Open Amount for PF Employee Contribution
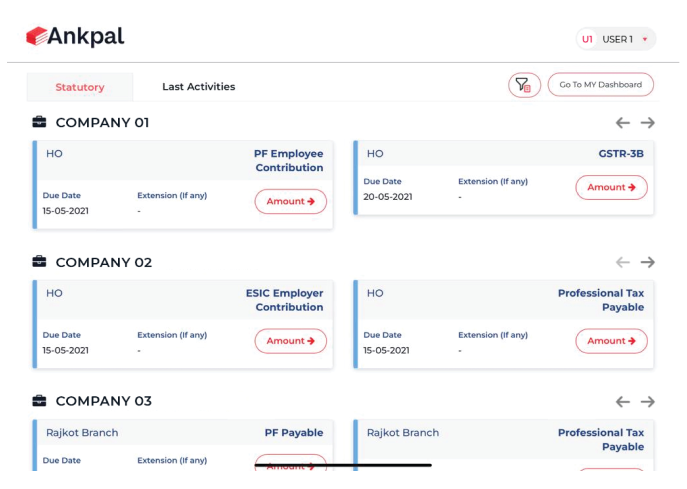687x489 pixels. (x=290, y=202)
